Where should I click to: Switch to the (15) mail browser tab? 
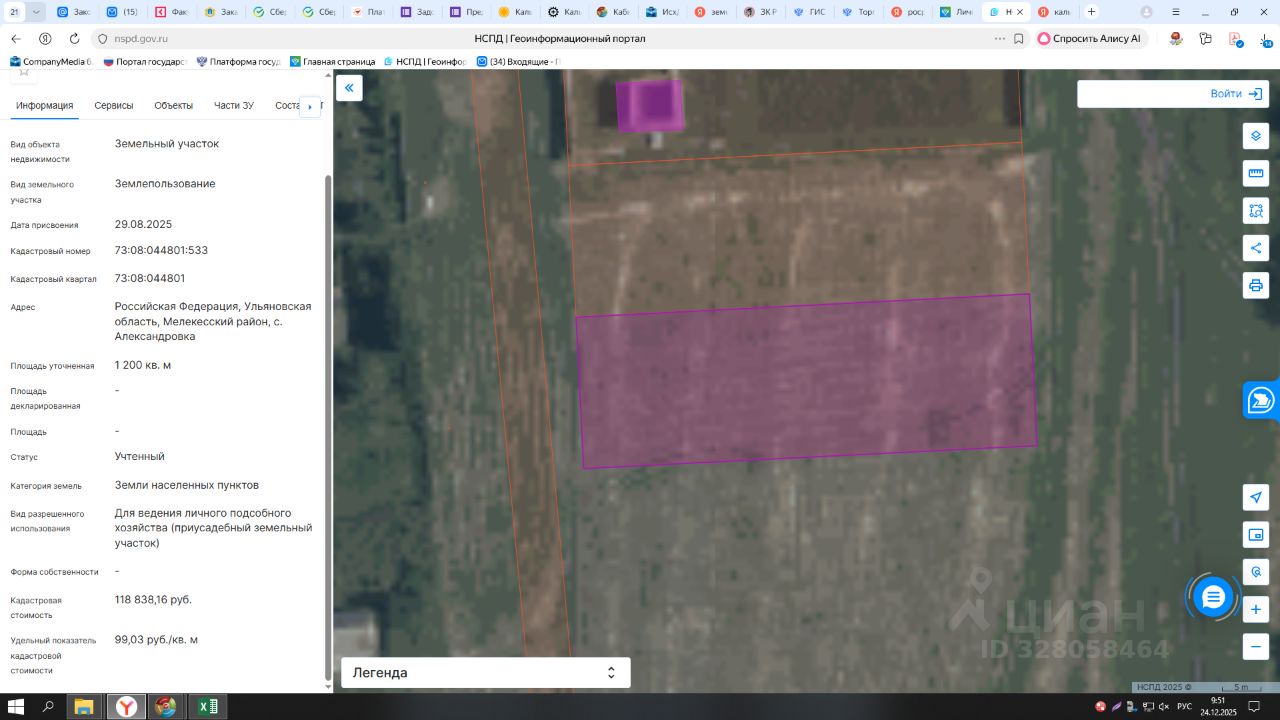(x=122, y=12)
